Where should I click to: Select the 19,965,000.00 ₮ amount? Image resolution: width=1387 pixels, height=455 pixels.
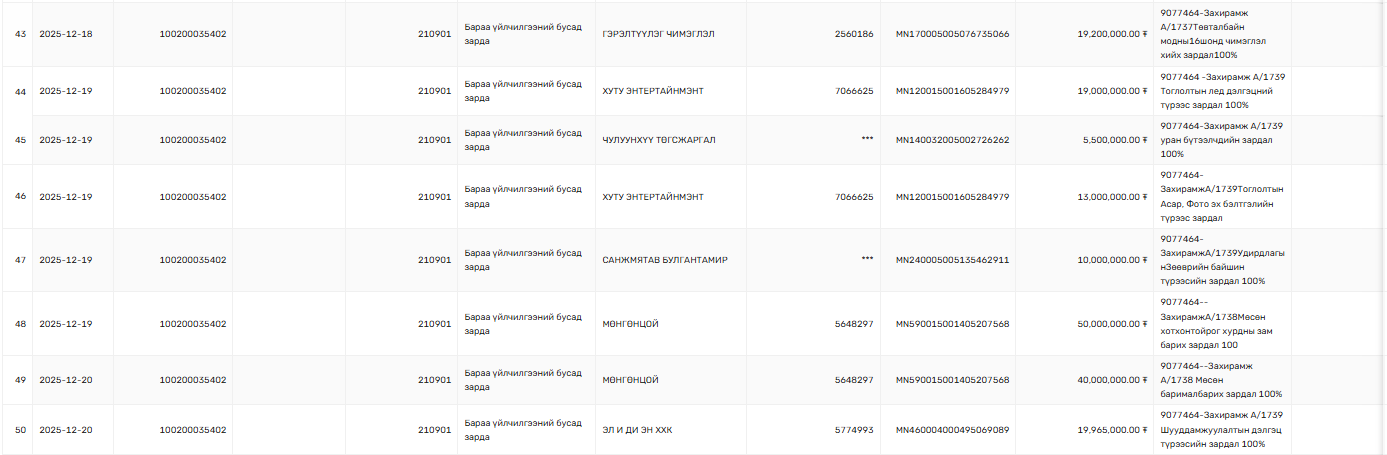tap(1112, 430)
